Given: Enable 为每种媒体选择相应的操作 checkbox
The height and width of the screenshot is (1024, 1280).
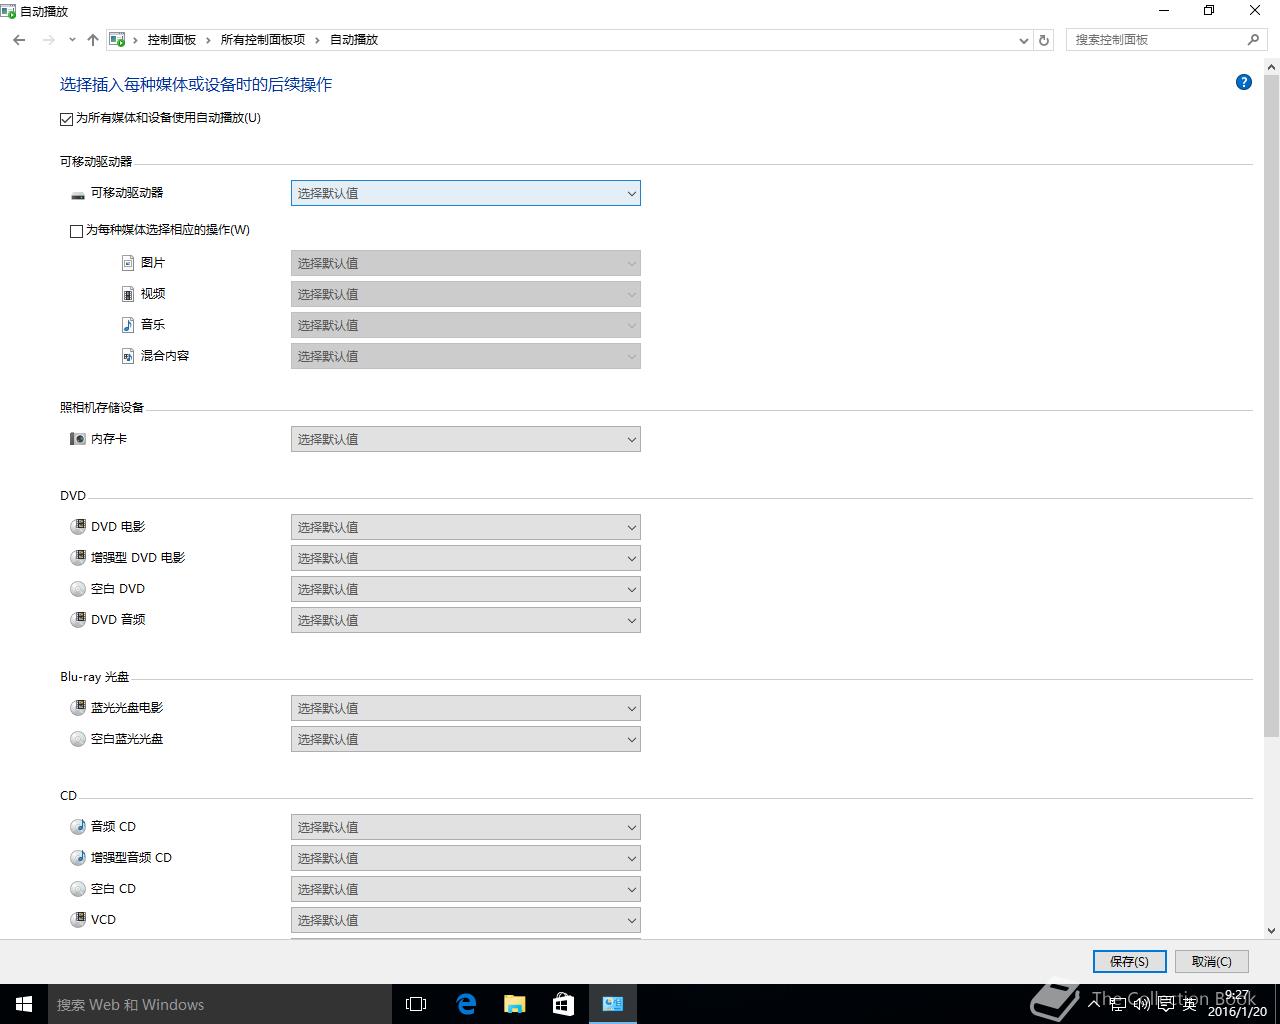Looking at the screenshot, I should (76, 231).
